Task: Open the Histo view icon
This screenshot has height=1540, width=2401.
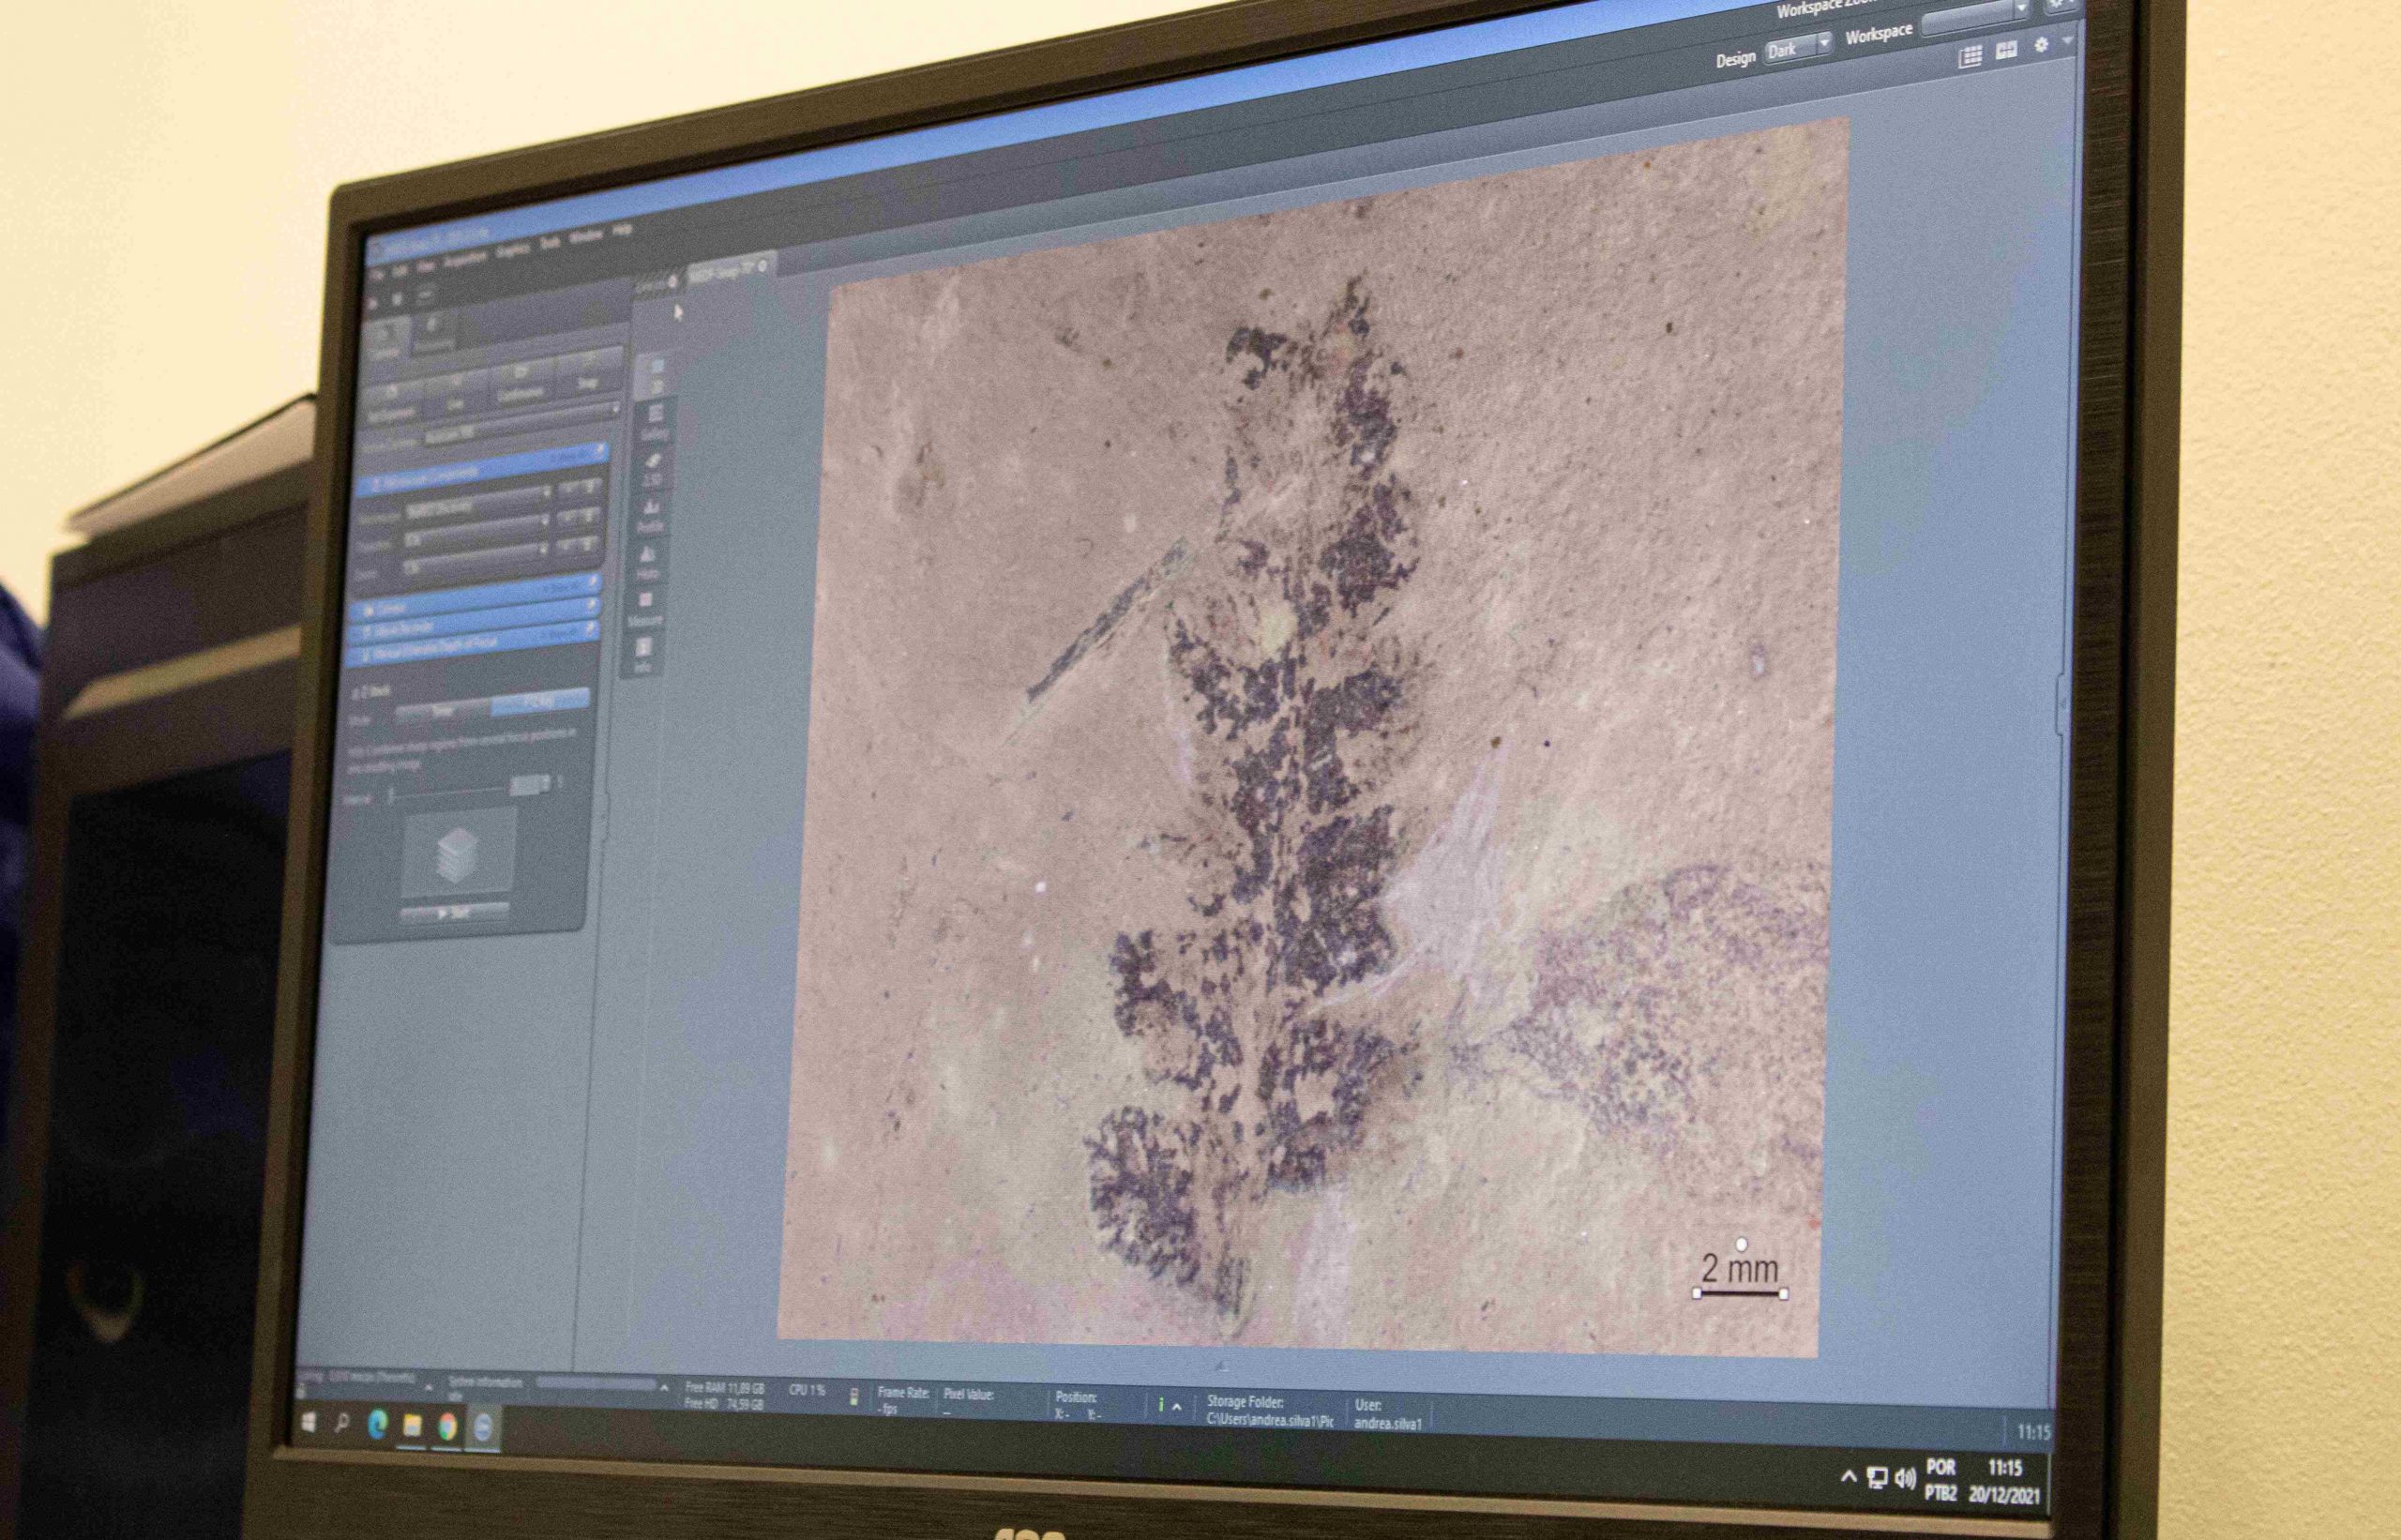Action: coord(649,561)
